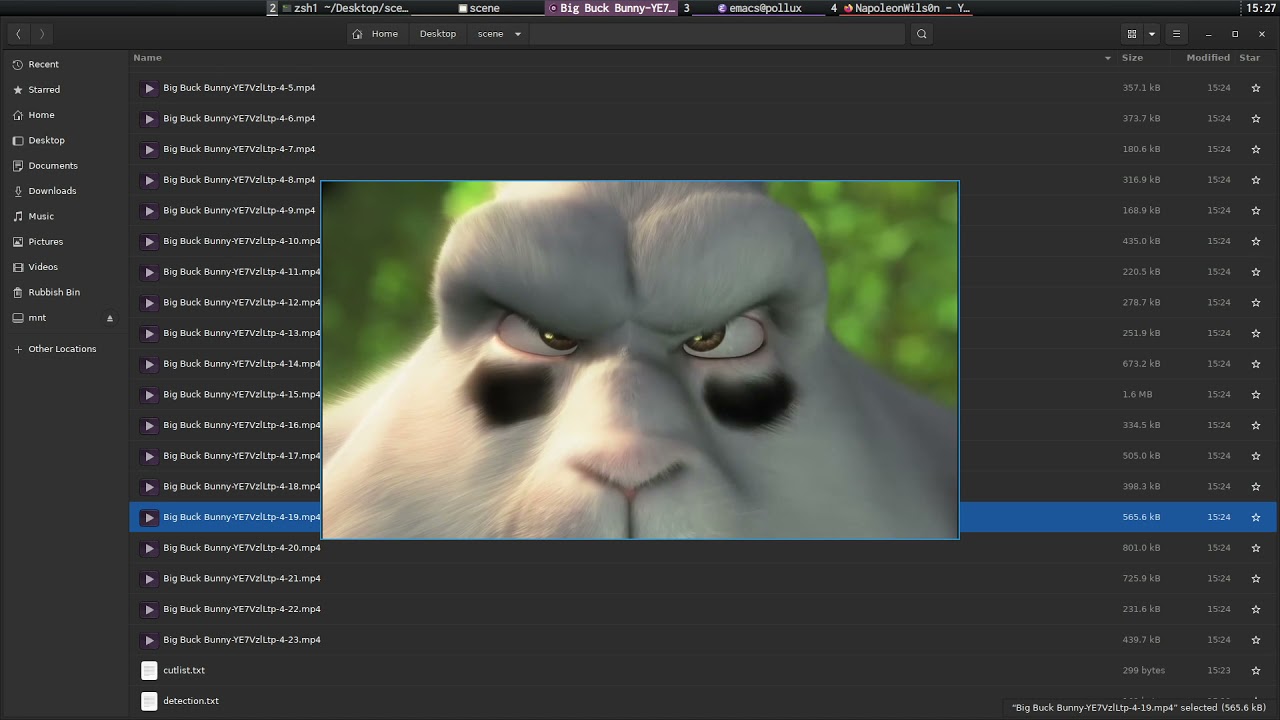Viewport: 1280px width, 720px height.
Task: Sort by the Modified column header
Action: pos(1208,58)
